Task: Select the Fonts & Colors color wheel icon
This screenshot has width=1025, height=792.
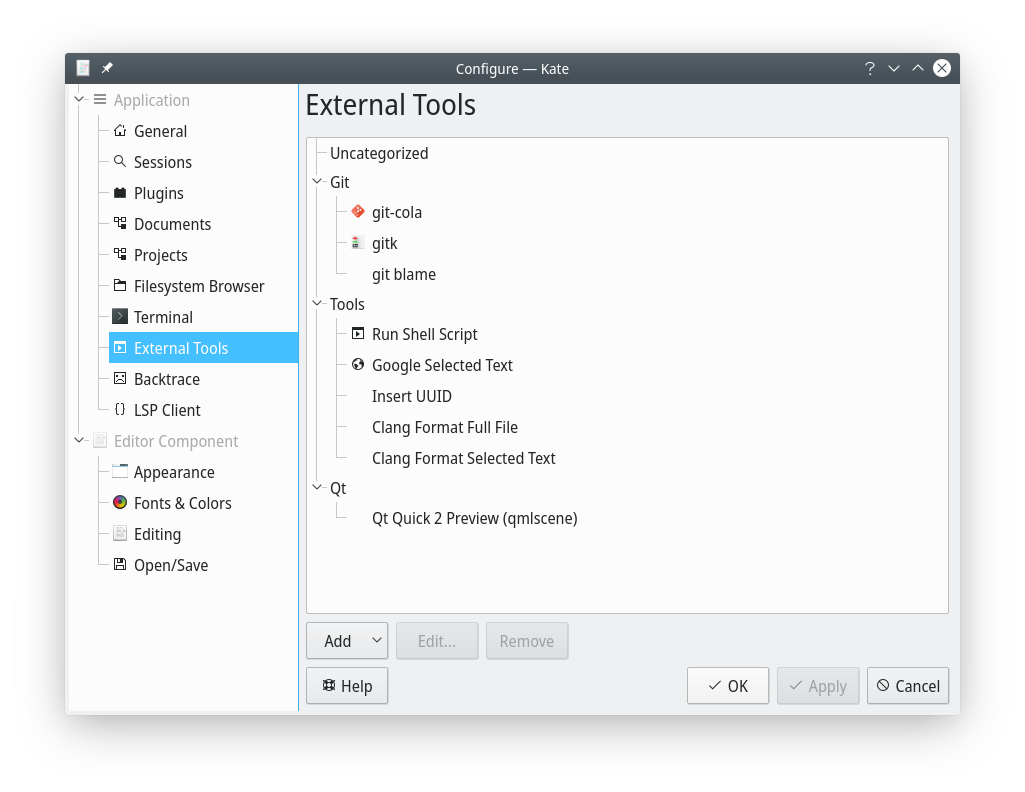Action: point(120,503)
